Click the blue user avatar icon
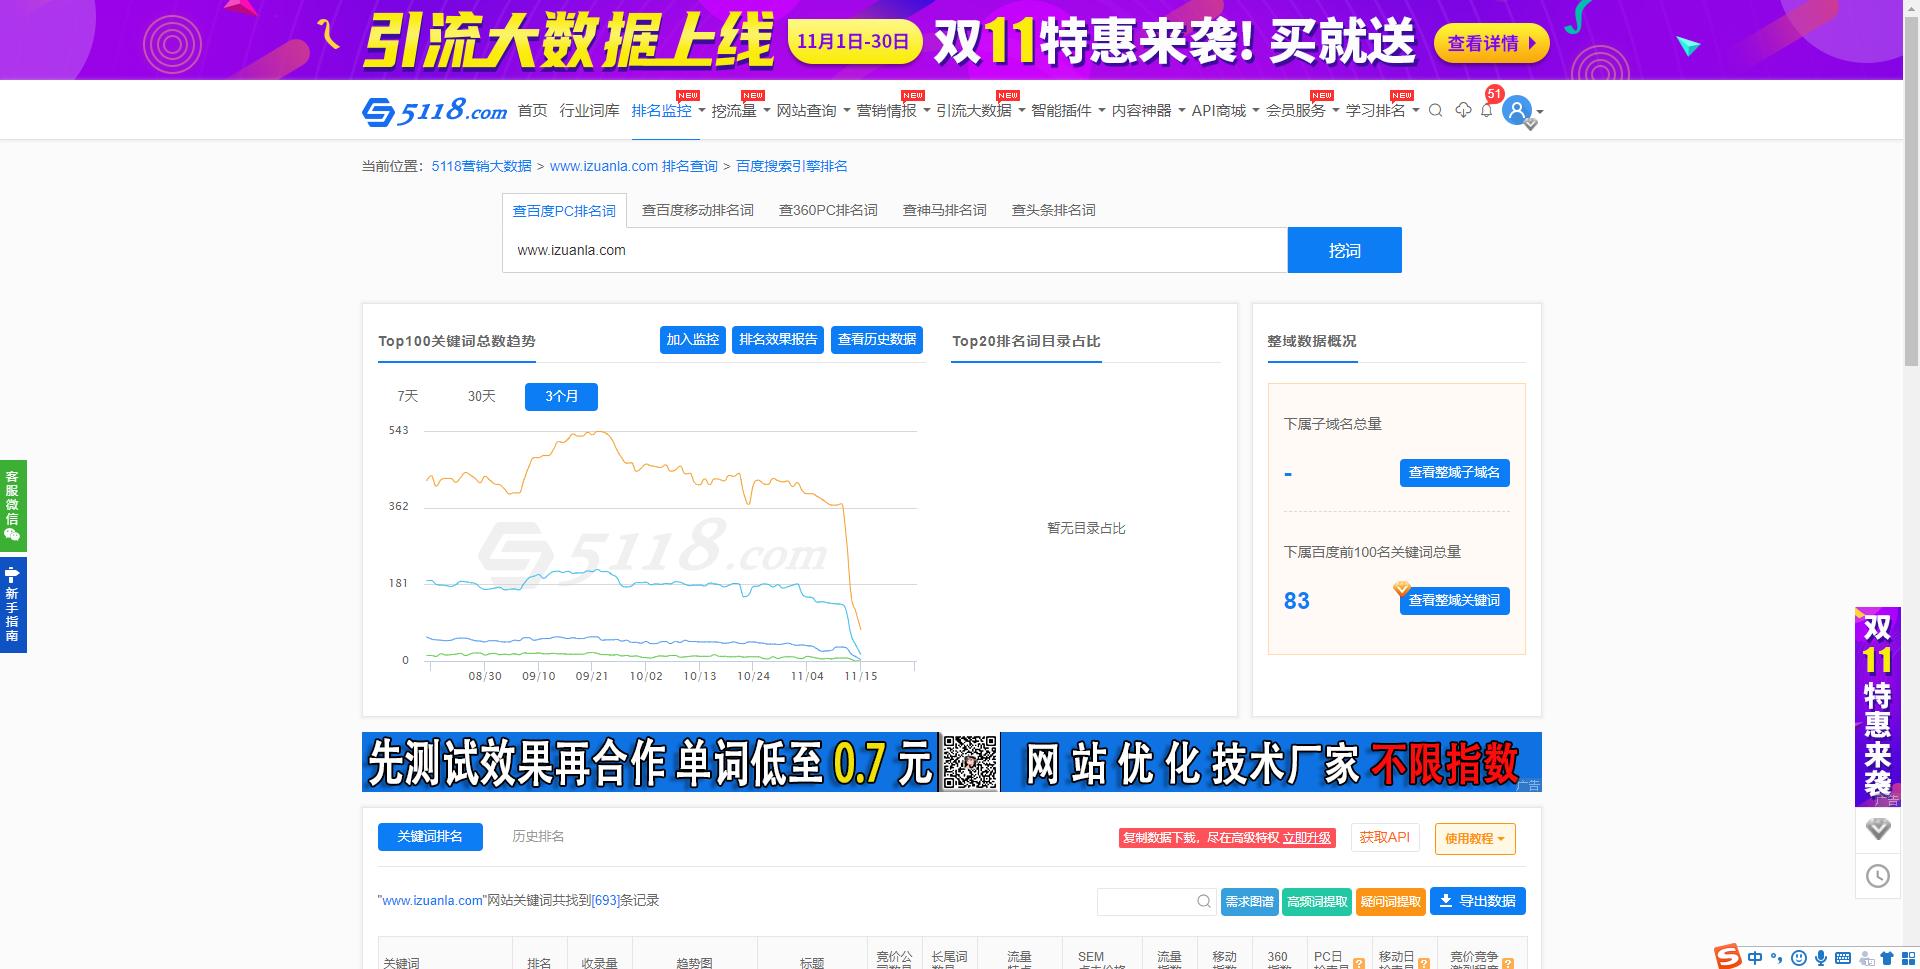This screenshot has height=969, width=1920. click(x=1517, y=110)
